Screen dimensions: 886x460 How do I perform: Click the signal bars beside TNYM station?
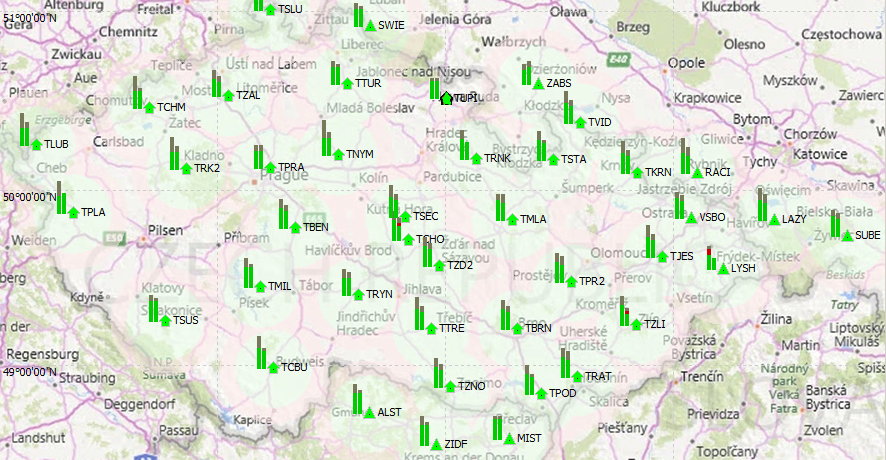[x=326, y=139]
